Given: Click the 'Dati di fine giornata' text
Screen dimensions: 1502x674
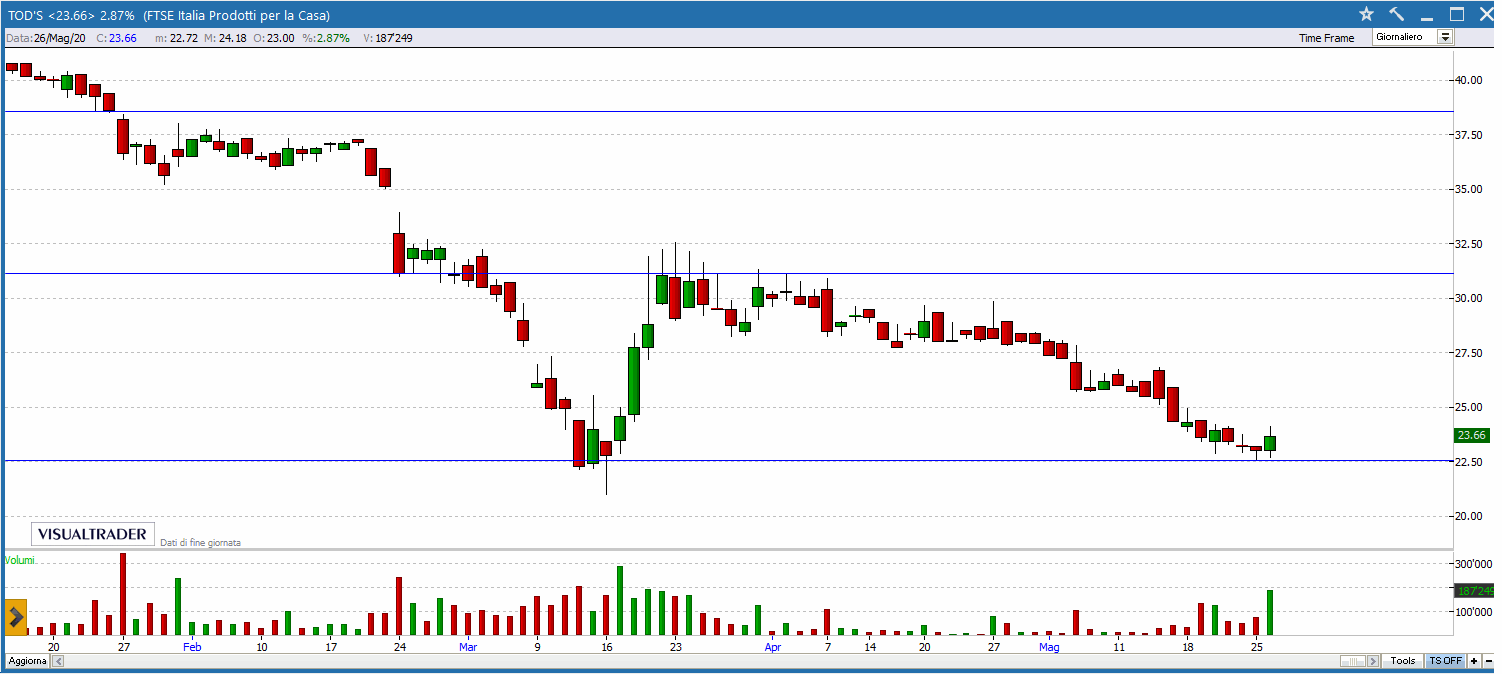Looking at the screenshot, I should pyautogui.click(x=201, y=542).
